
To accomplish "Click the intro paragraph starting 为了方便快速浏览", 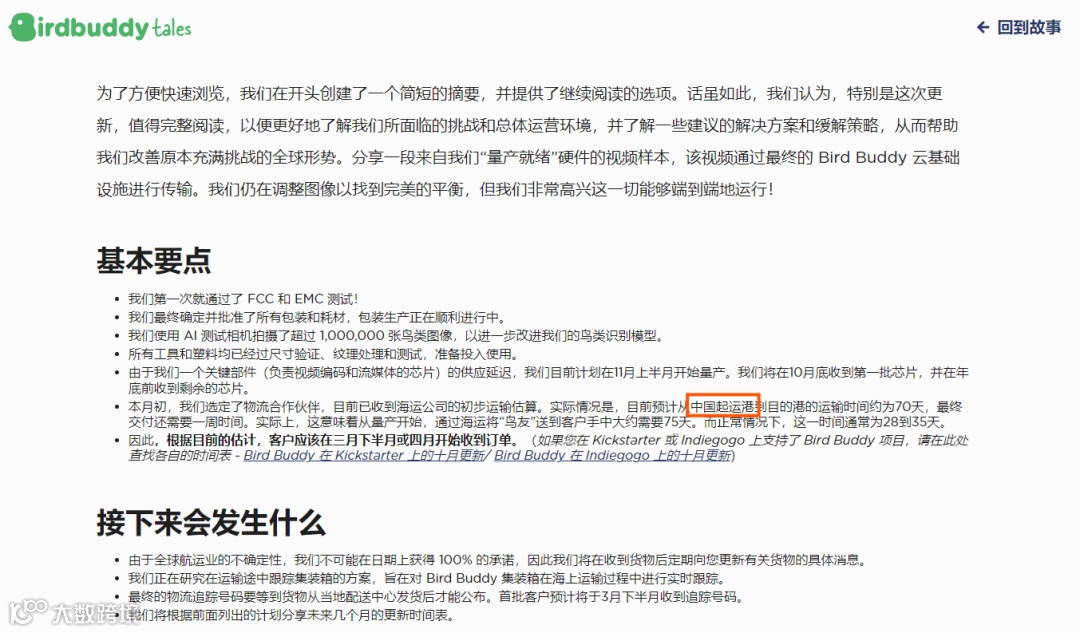I will point(528,141).
